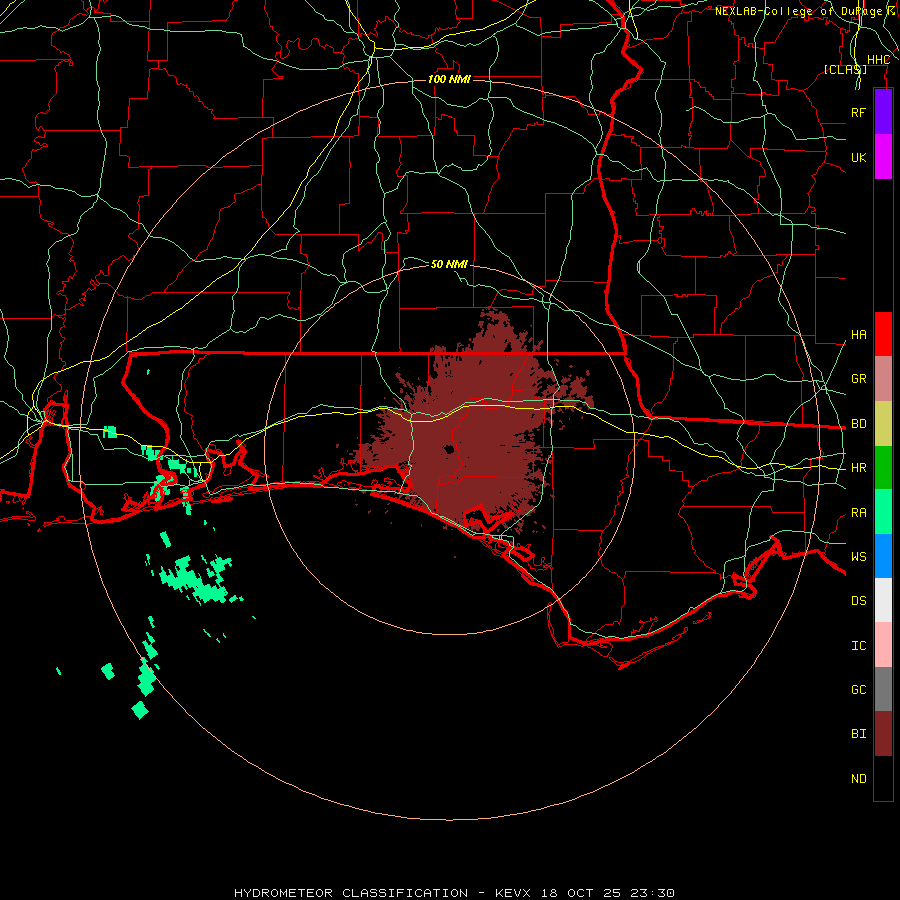
Task: Click the 'DS' legend label
Action: pos(858,601)
